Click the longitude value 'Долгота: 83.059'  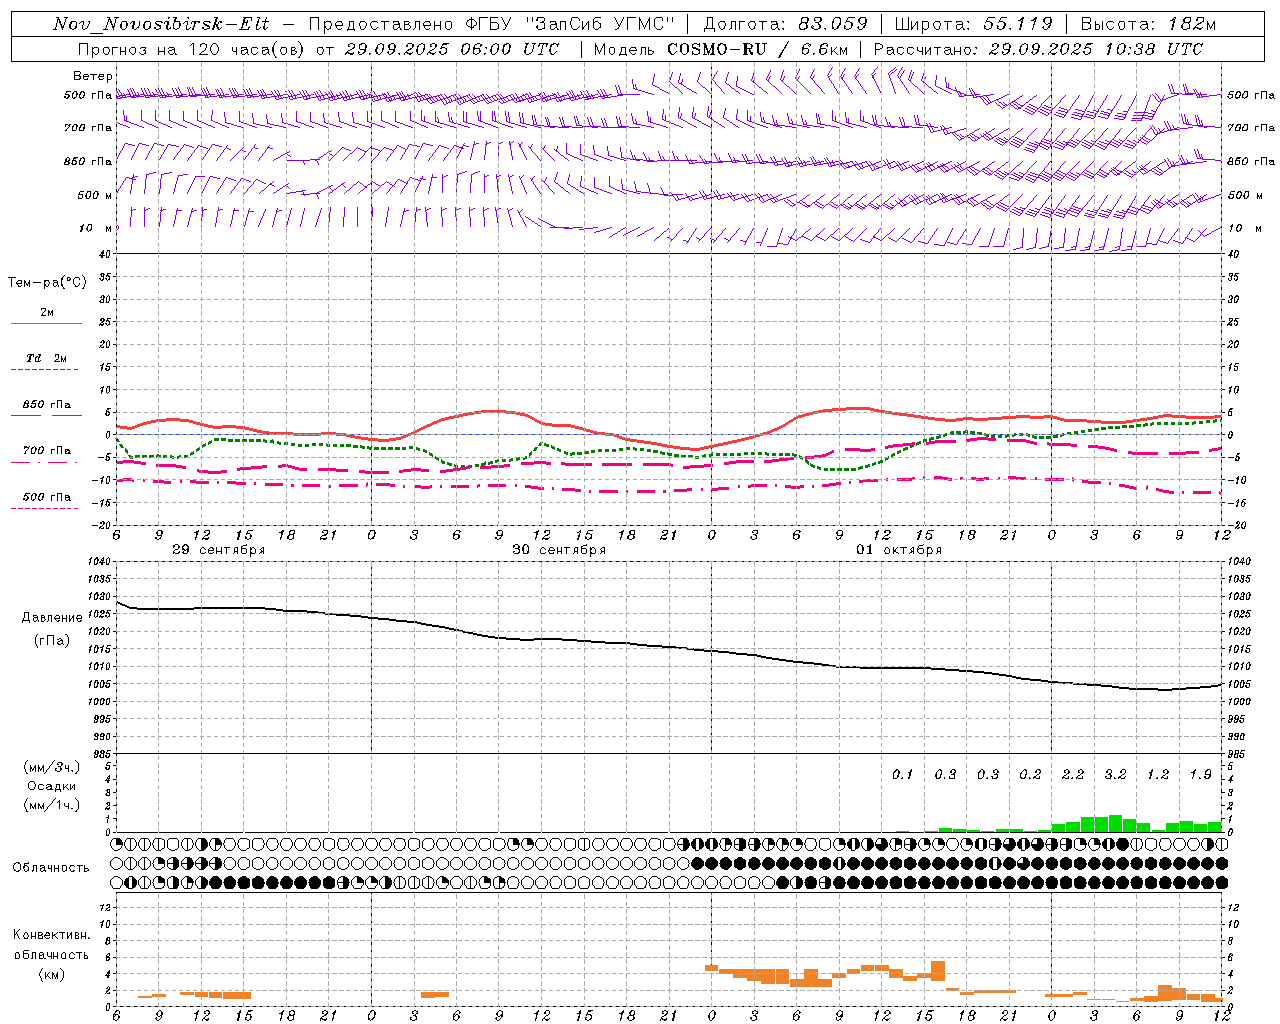[786, 24]
